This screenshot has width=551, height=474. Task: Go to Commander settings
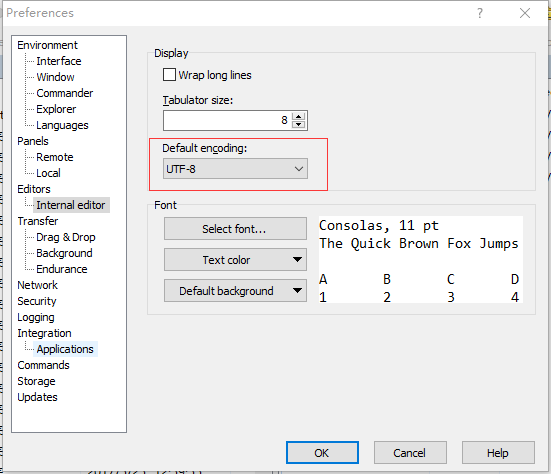tap(65, 93)
